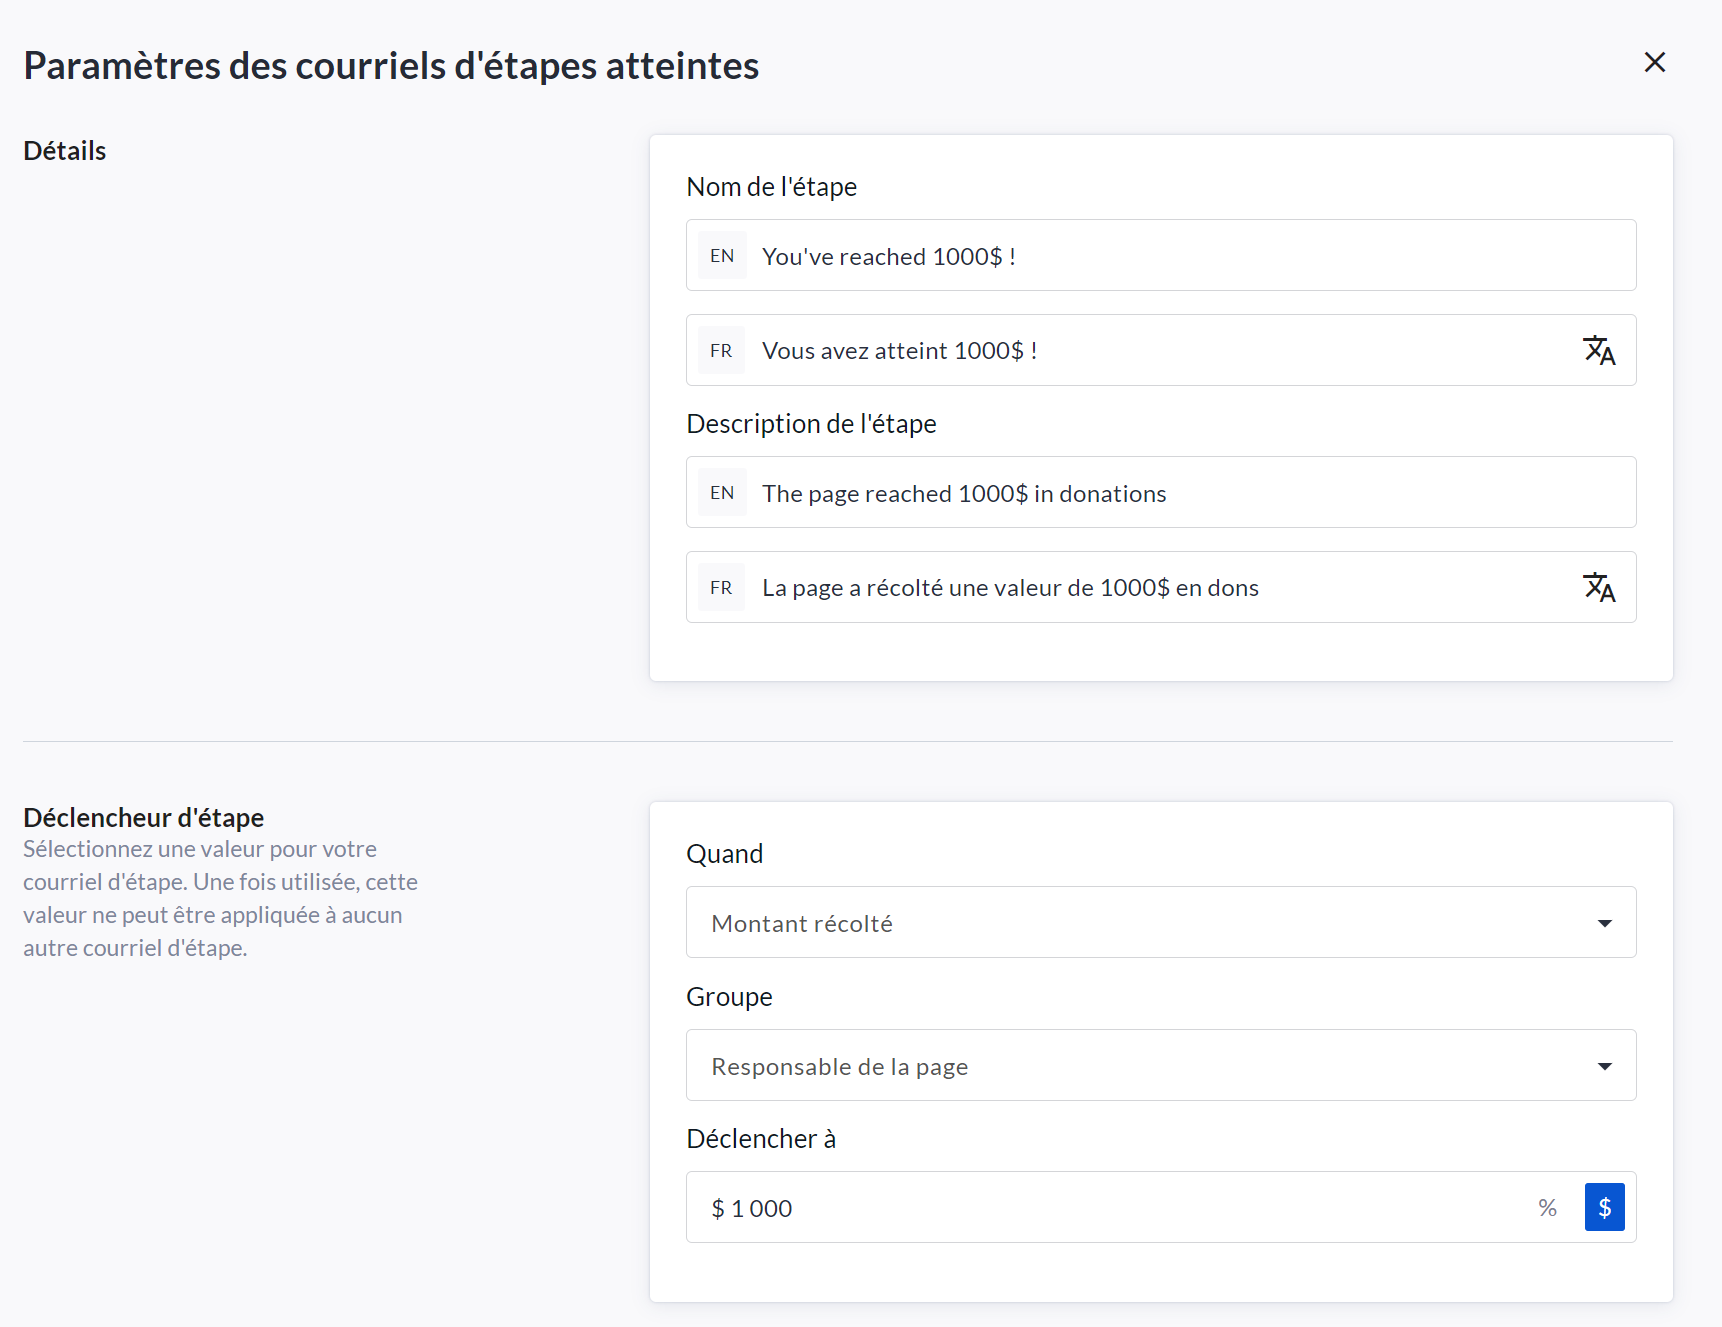Screen dimensions: 1722x1327
Task: Click the FR badge beside "Vous avez atteint 1000$ !"
Action: point(722,351)
